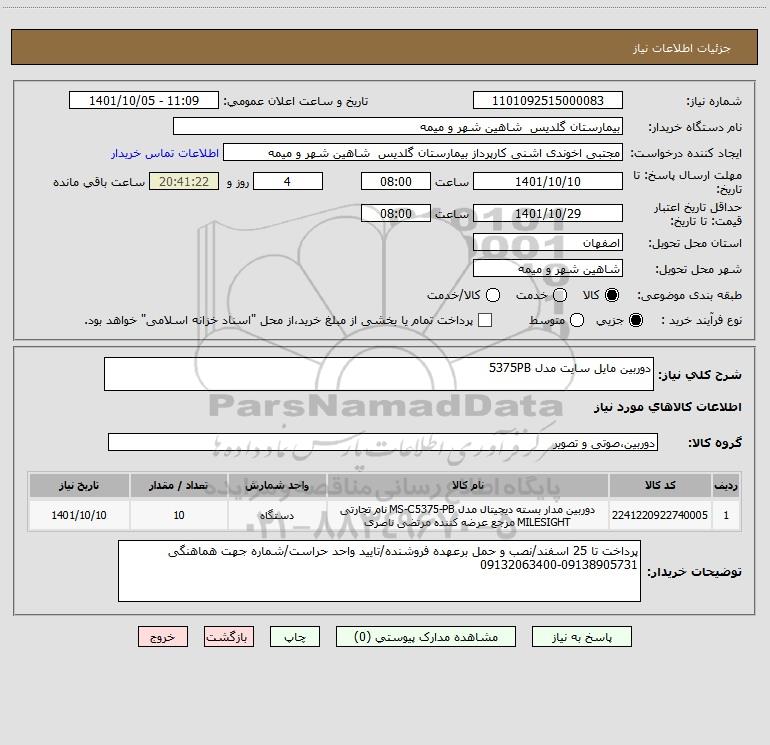Click the کد کالا column header
Screen dimensions: 770x745
tap(660, 485)
